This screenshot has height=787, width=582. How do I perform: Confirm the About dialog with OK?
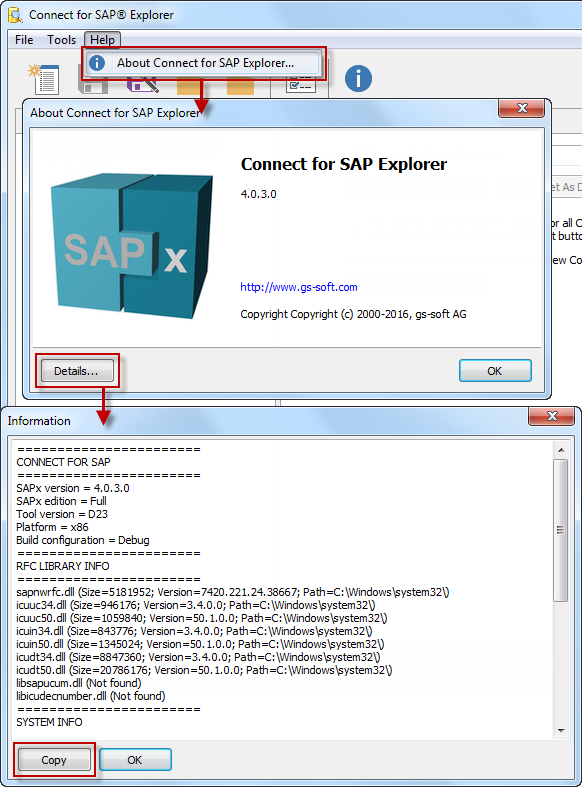pyautogui.click(x=495, y=371)
